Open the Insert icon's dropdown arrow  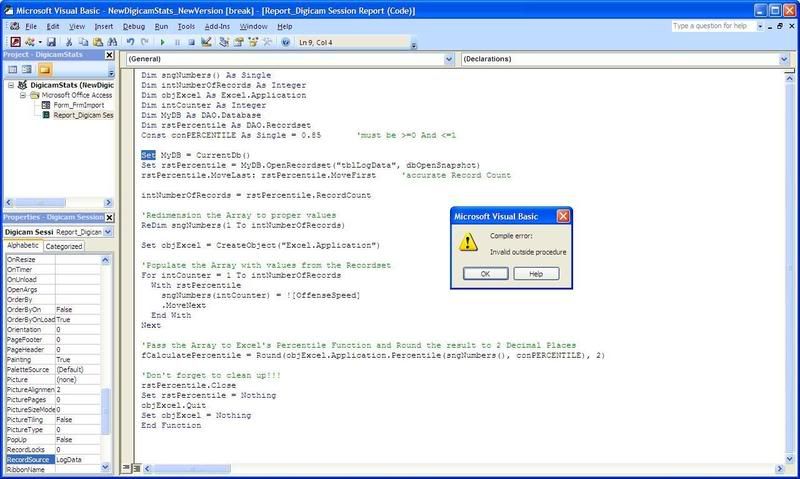point(40,42)
